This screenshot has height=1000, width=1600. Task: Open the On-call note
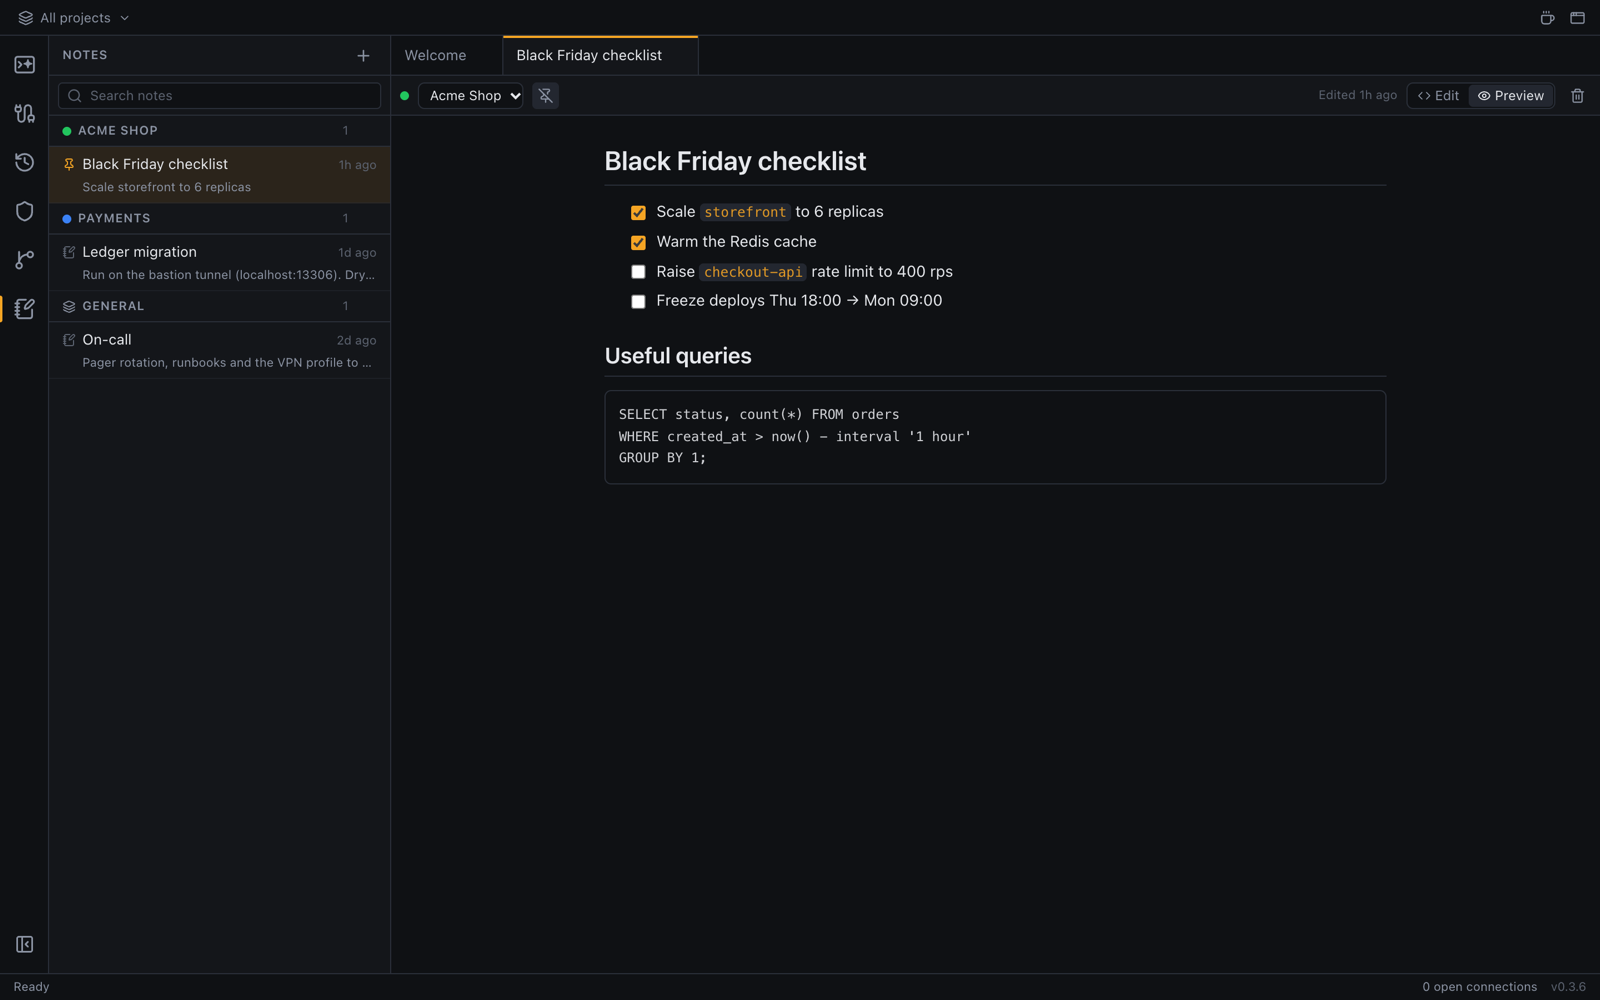[220, 351]
